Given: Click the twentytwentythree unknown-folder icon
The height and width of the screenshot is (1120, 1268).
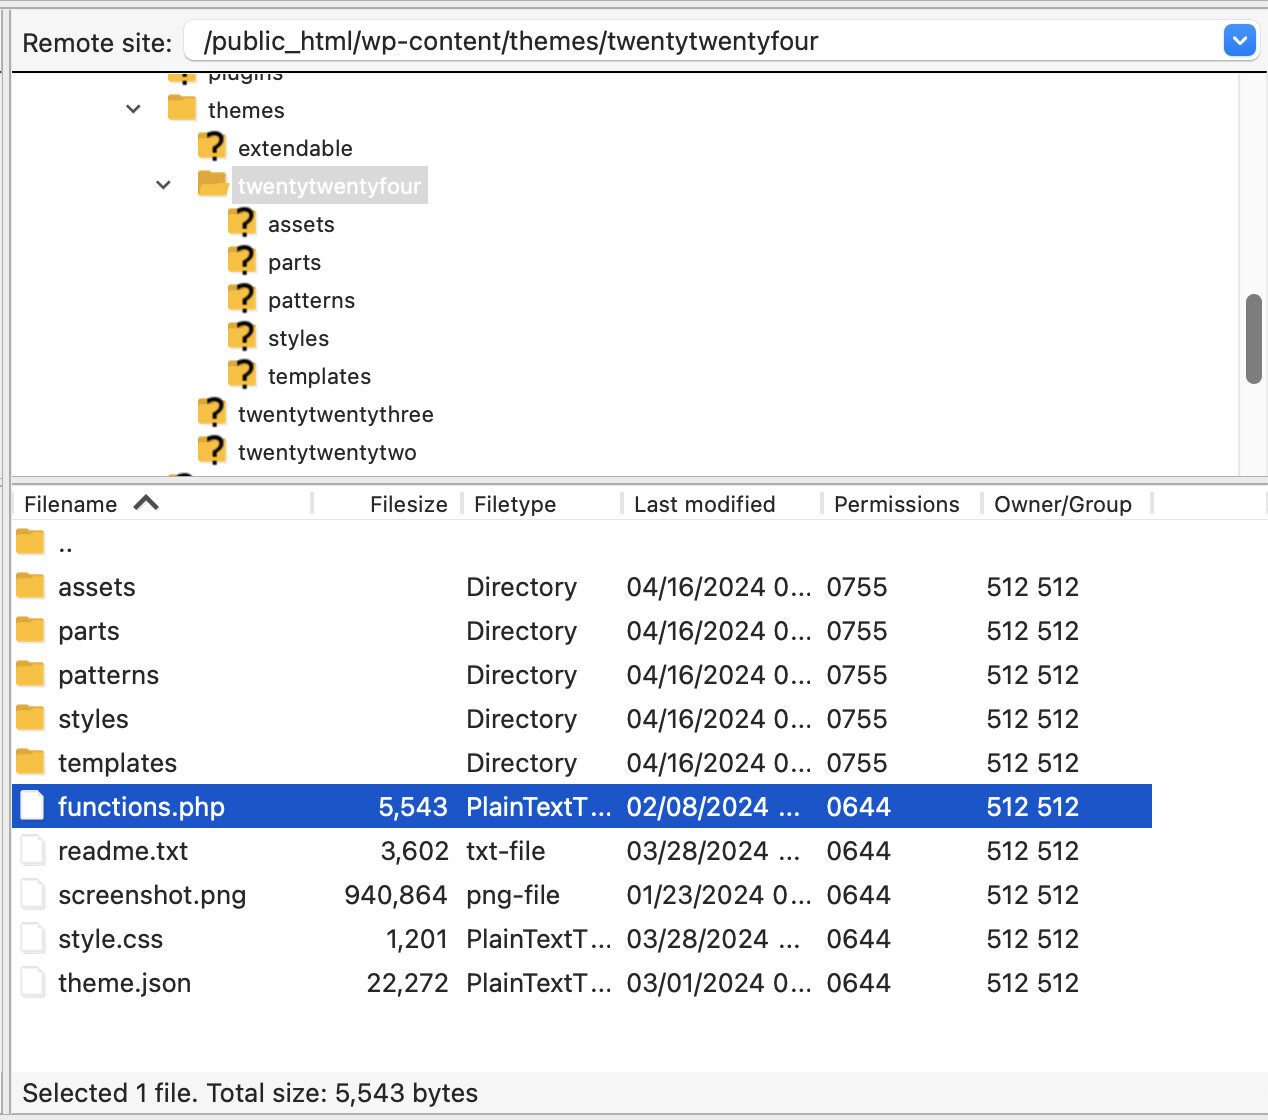Looking at the screenshot, I should [212, 412].
